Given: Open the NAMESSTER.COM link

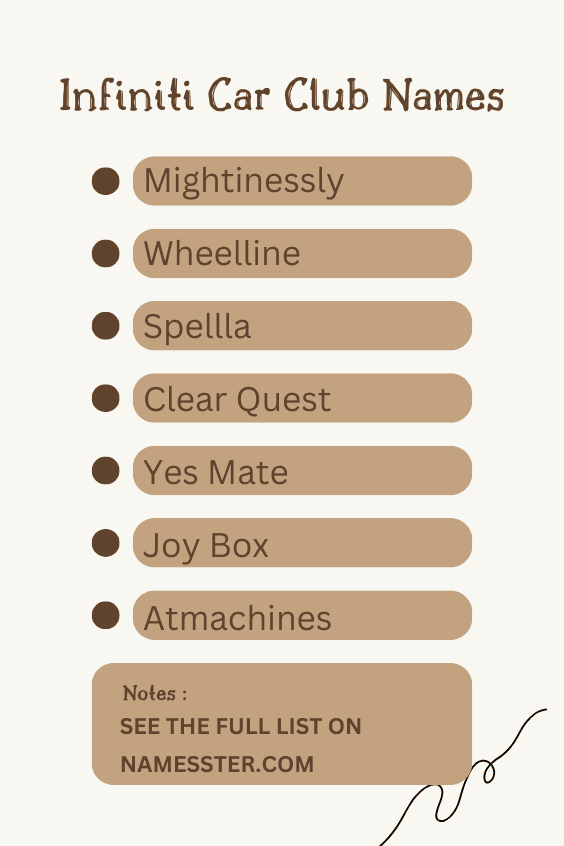Looking at the screenshot, I should 217,764.
